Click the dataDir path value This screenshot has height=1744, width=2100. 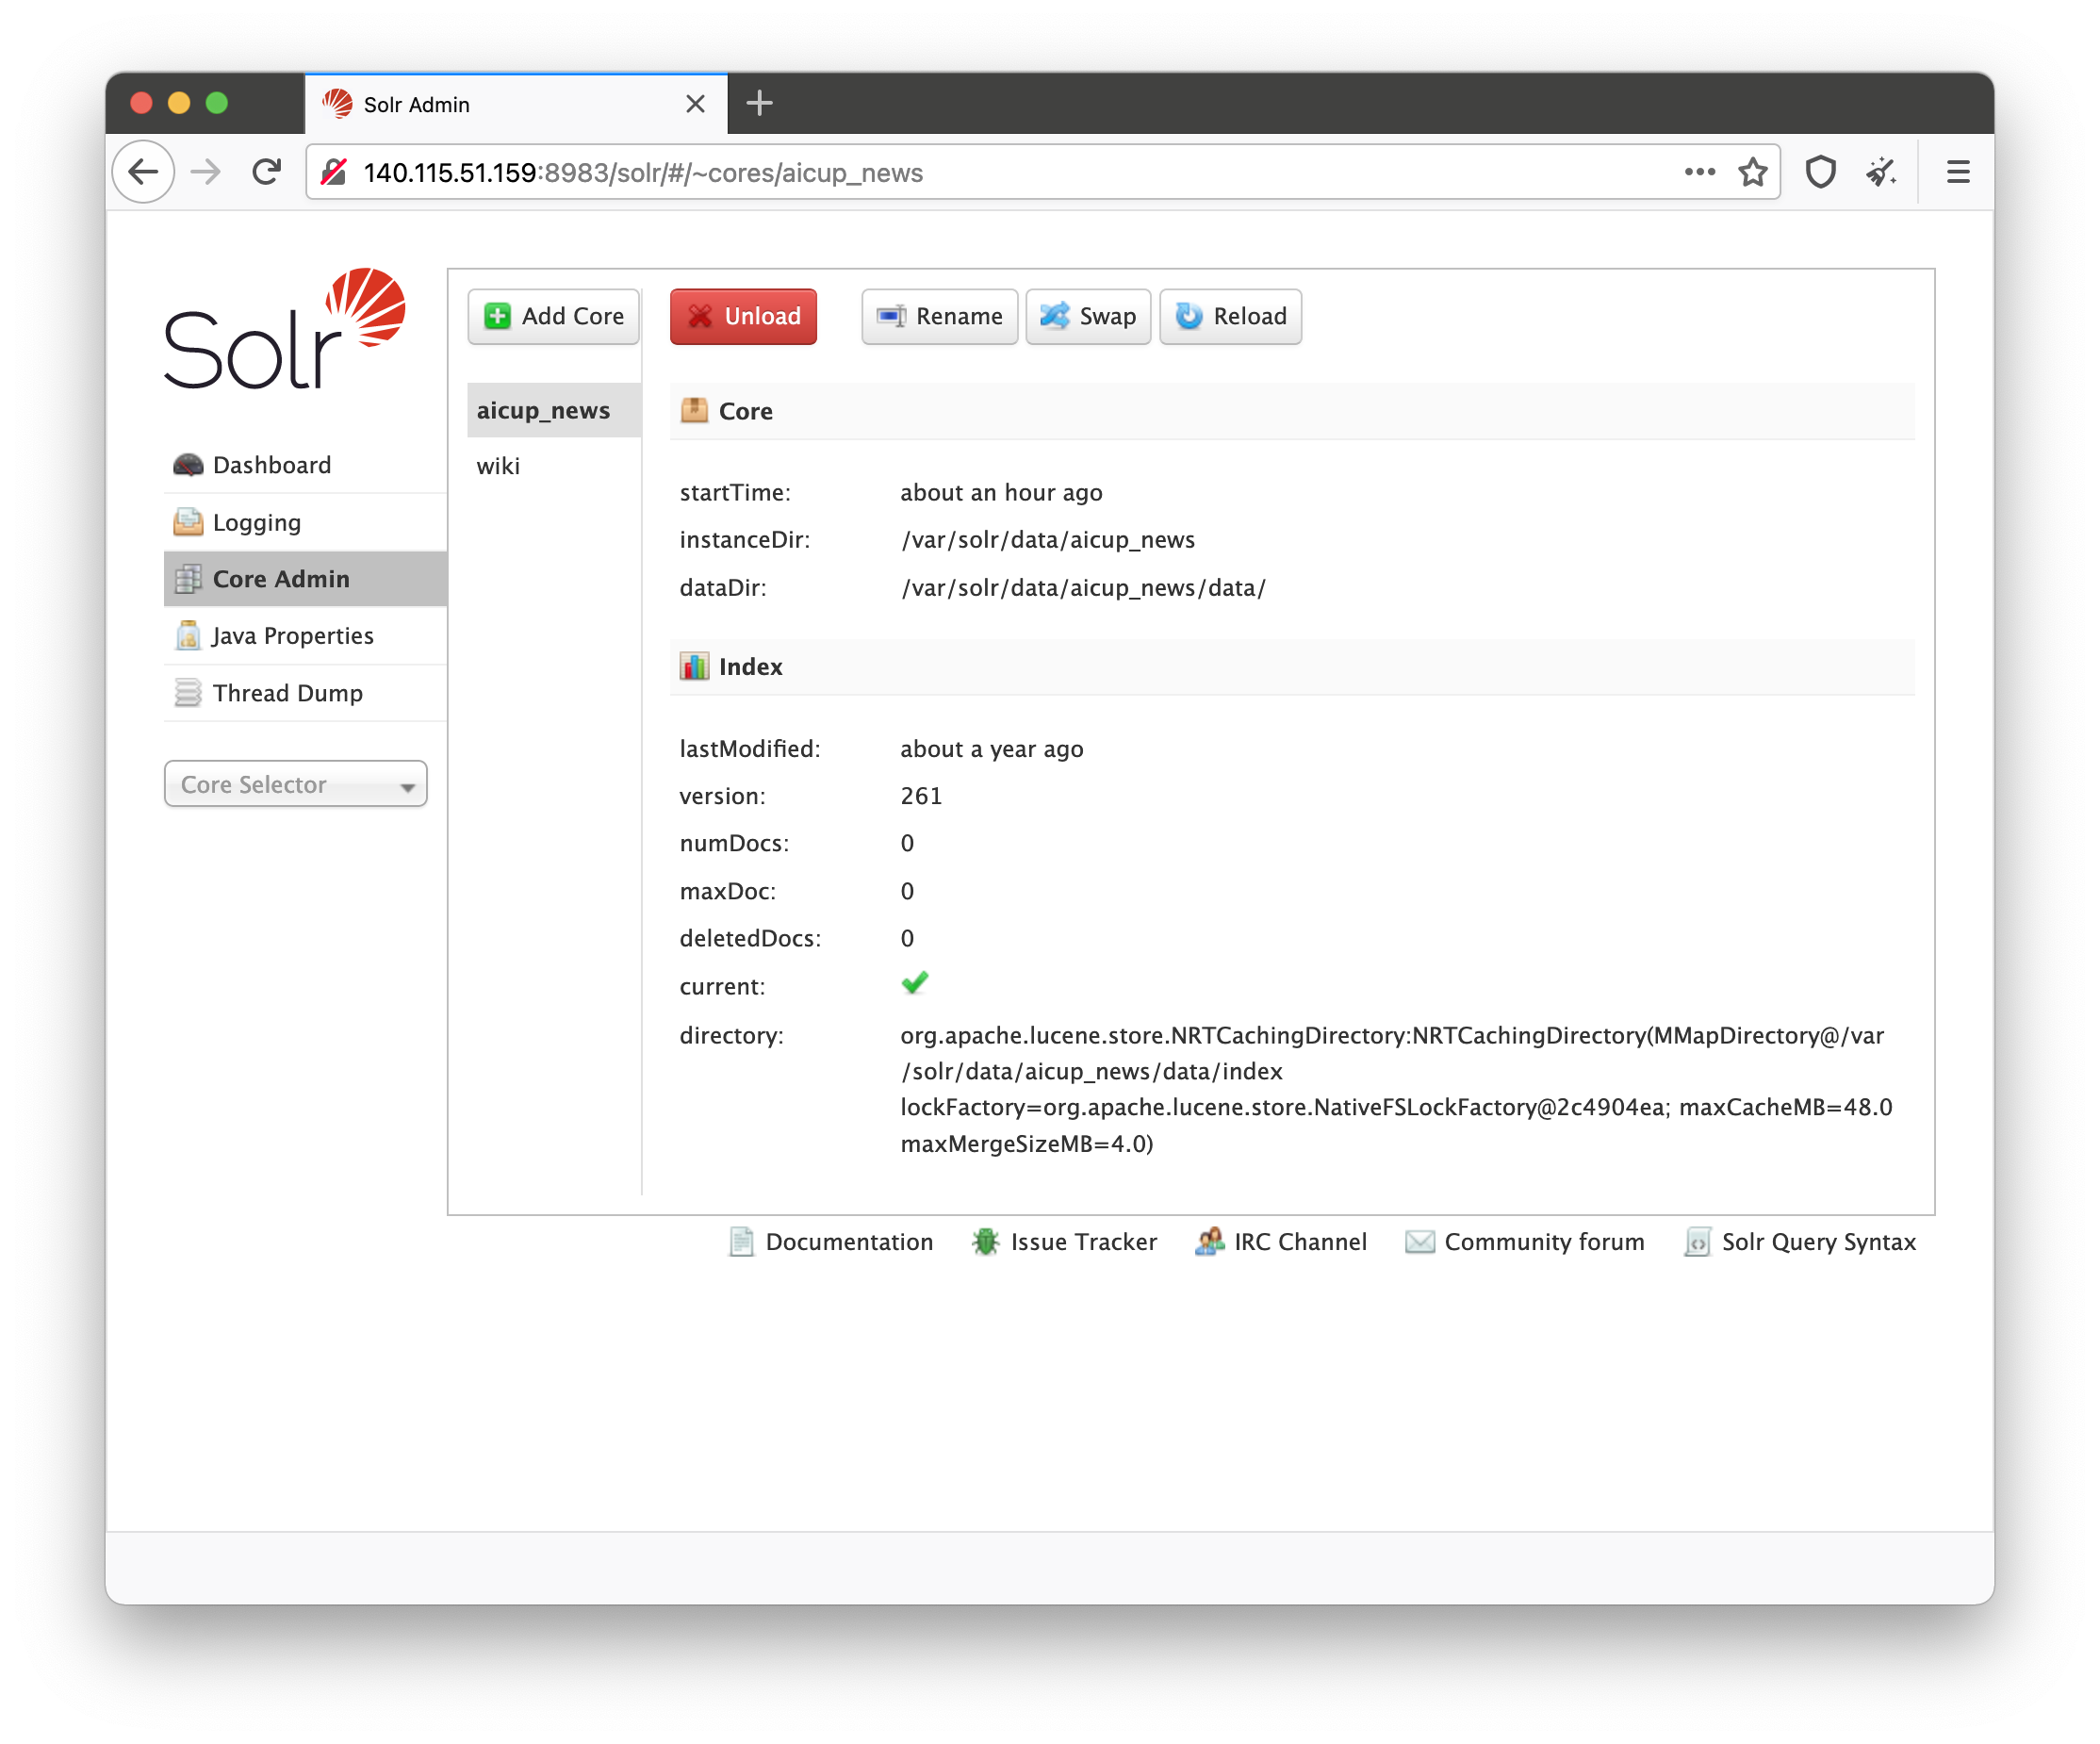tap(1083, 588)
